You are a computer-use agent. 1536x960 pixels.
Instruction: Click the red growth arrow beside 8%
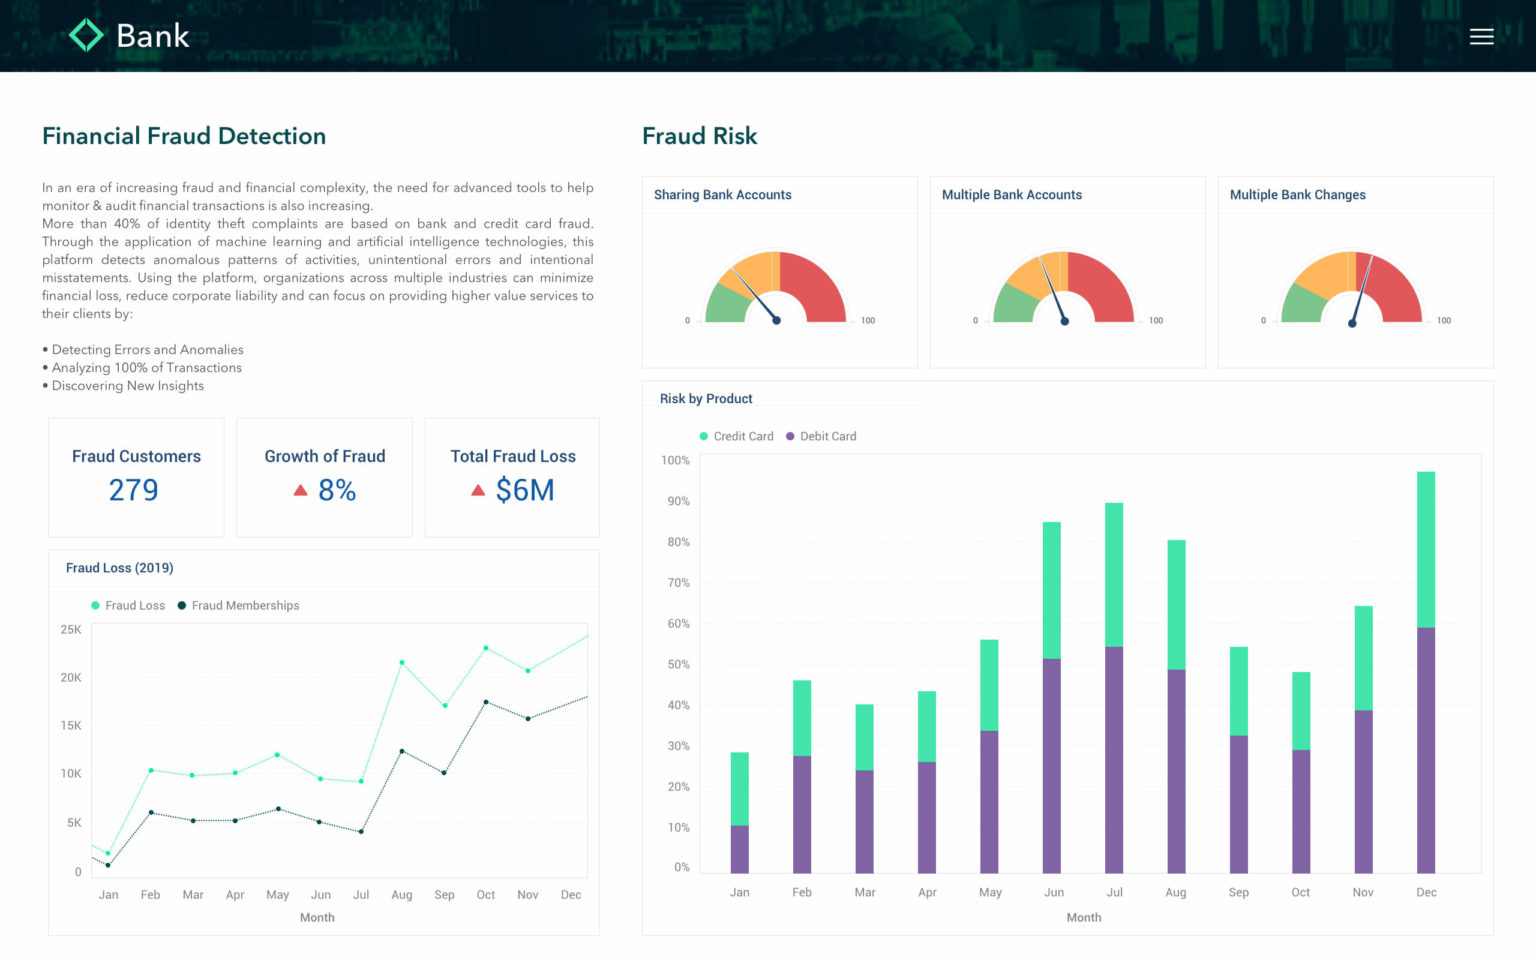299,489
